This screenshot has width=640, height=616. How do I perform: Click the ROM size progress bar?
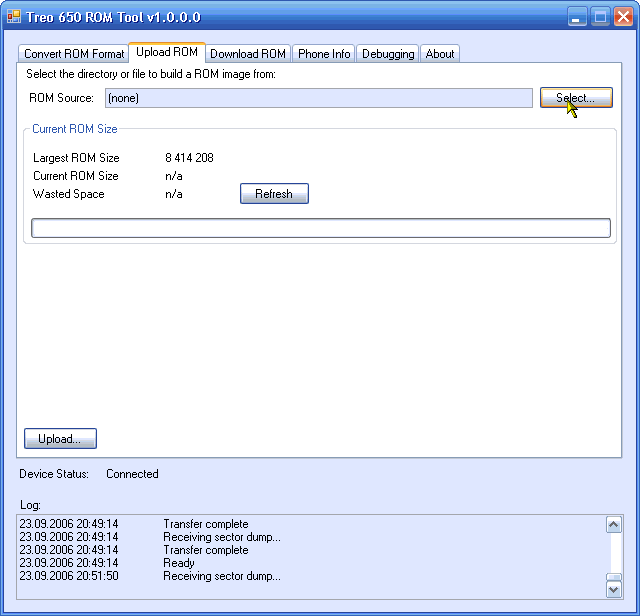tap(321, 228)
